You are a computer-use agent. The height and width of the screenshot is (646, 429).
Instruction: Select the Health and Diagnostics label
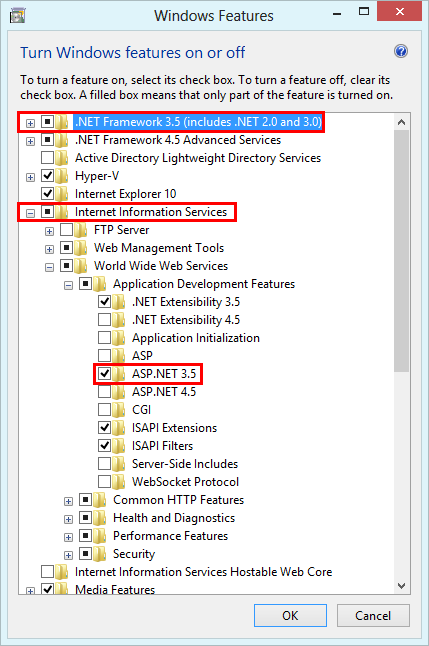pos(174,518)
